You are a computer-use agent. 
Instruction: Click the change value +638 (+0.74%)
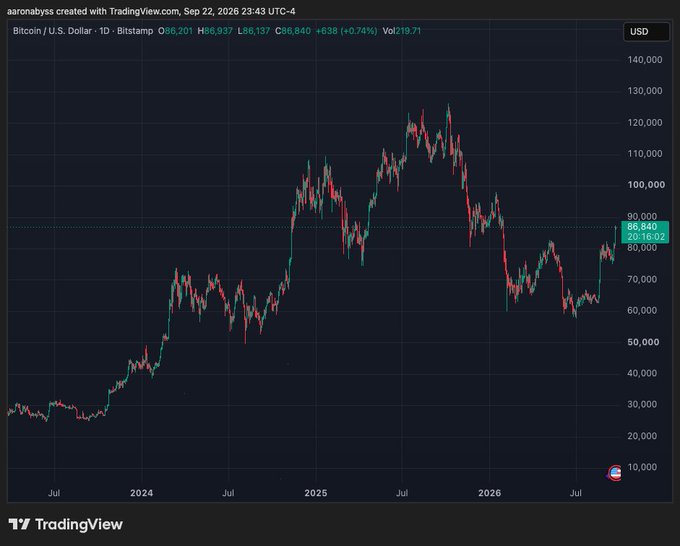point(346,31)
